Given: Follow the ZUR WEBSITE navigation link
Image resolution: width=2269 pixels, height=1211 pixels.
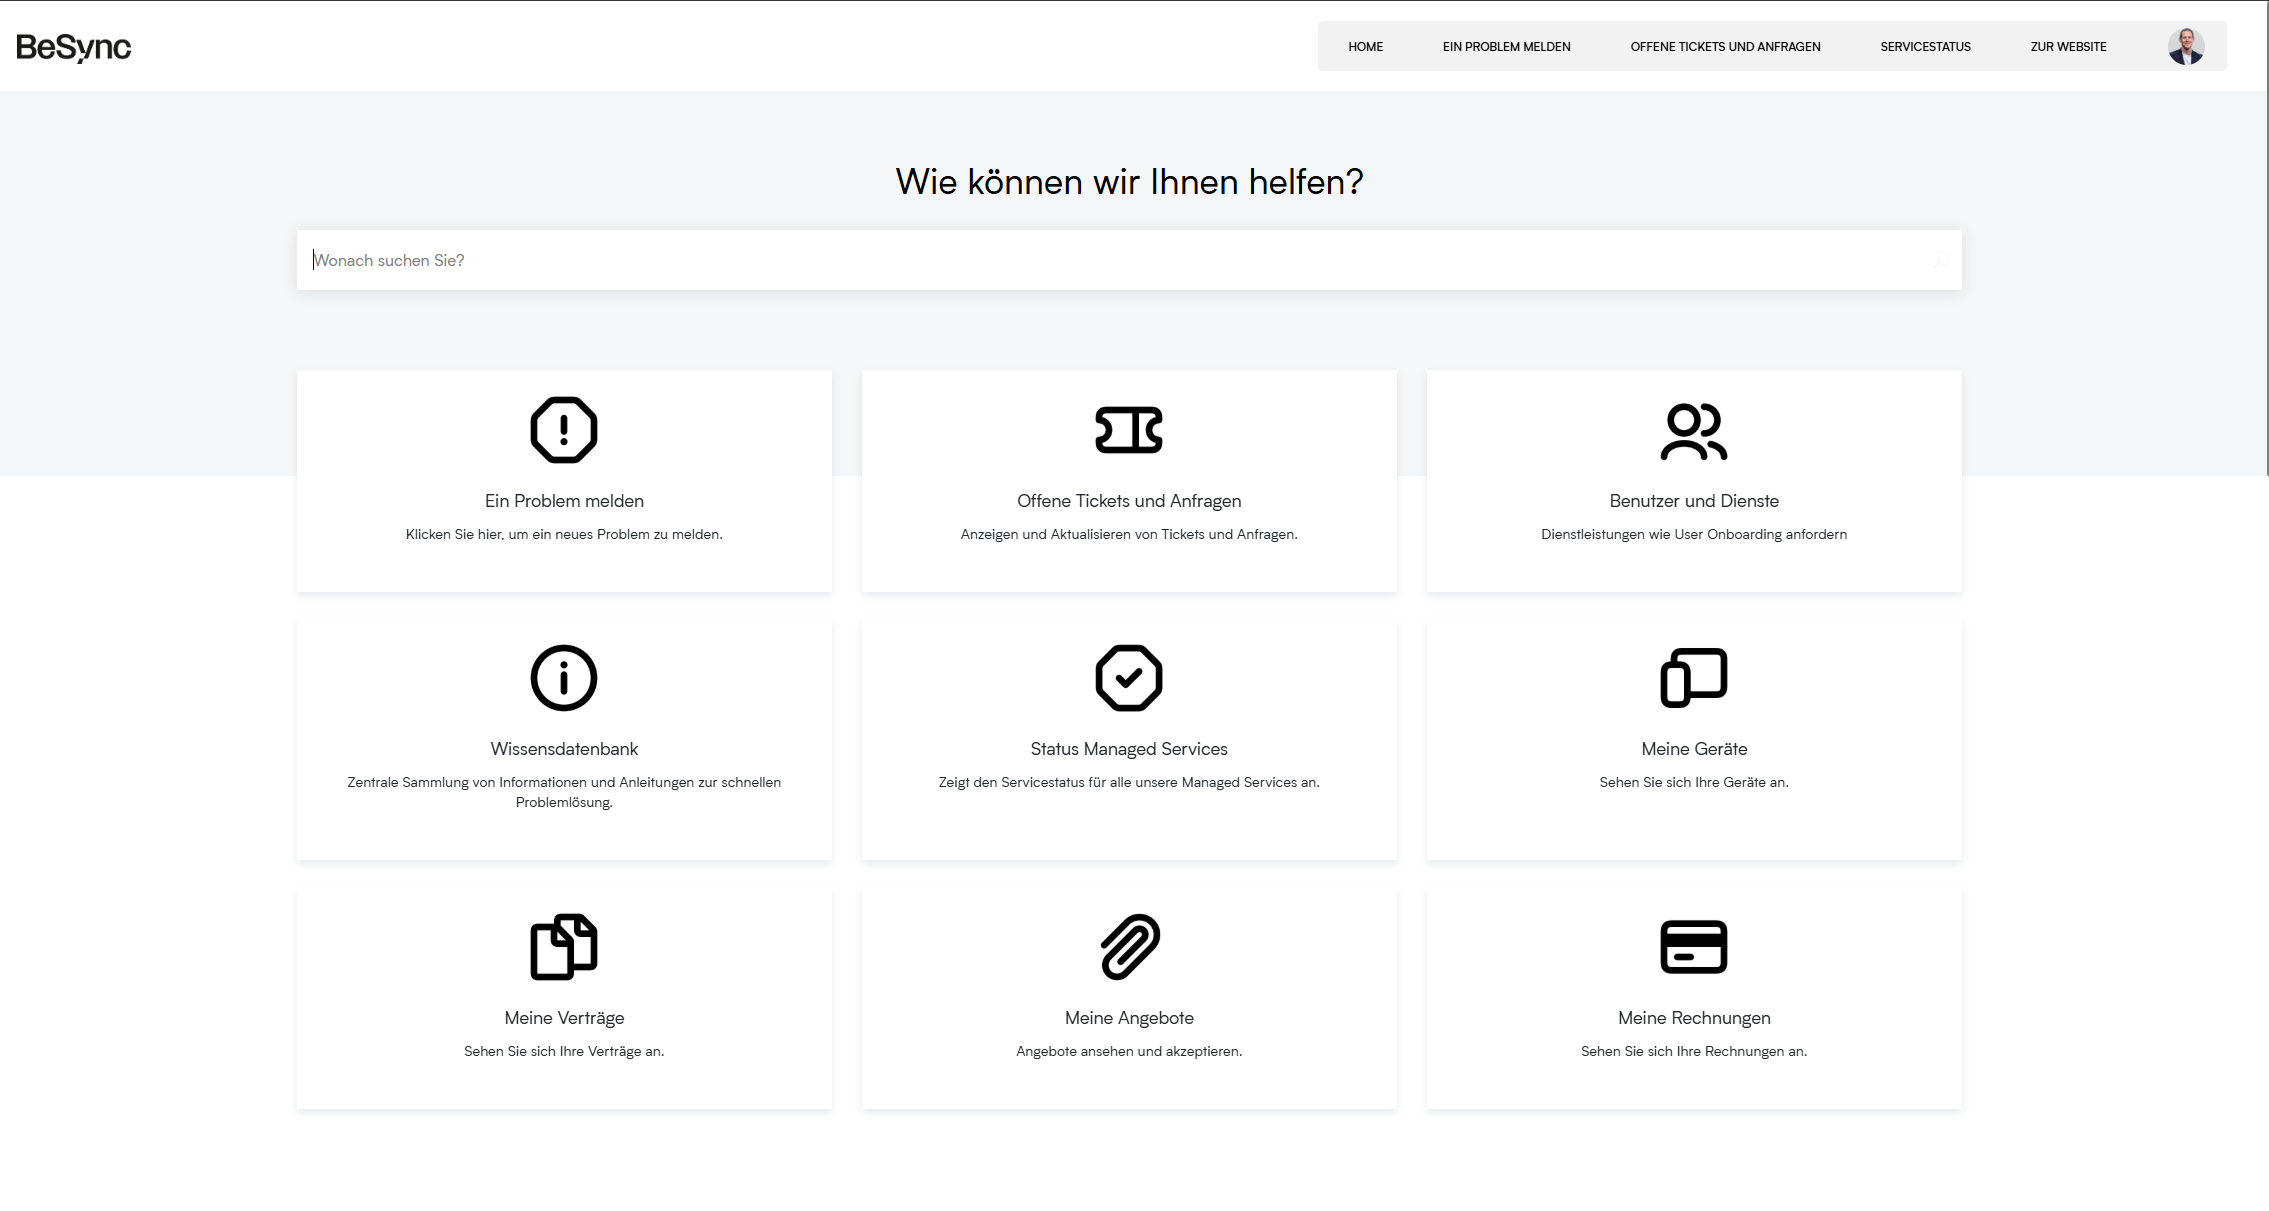Looking at the screenshot, I should [2068, 46].
